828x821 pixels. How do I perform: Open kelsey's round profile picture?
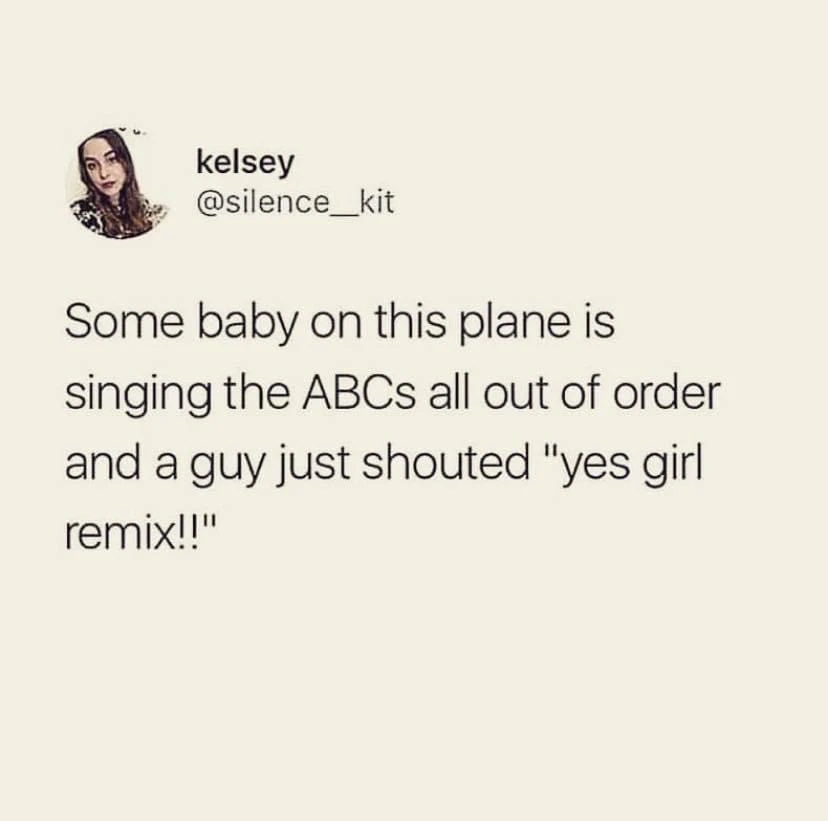click(116, 184)
